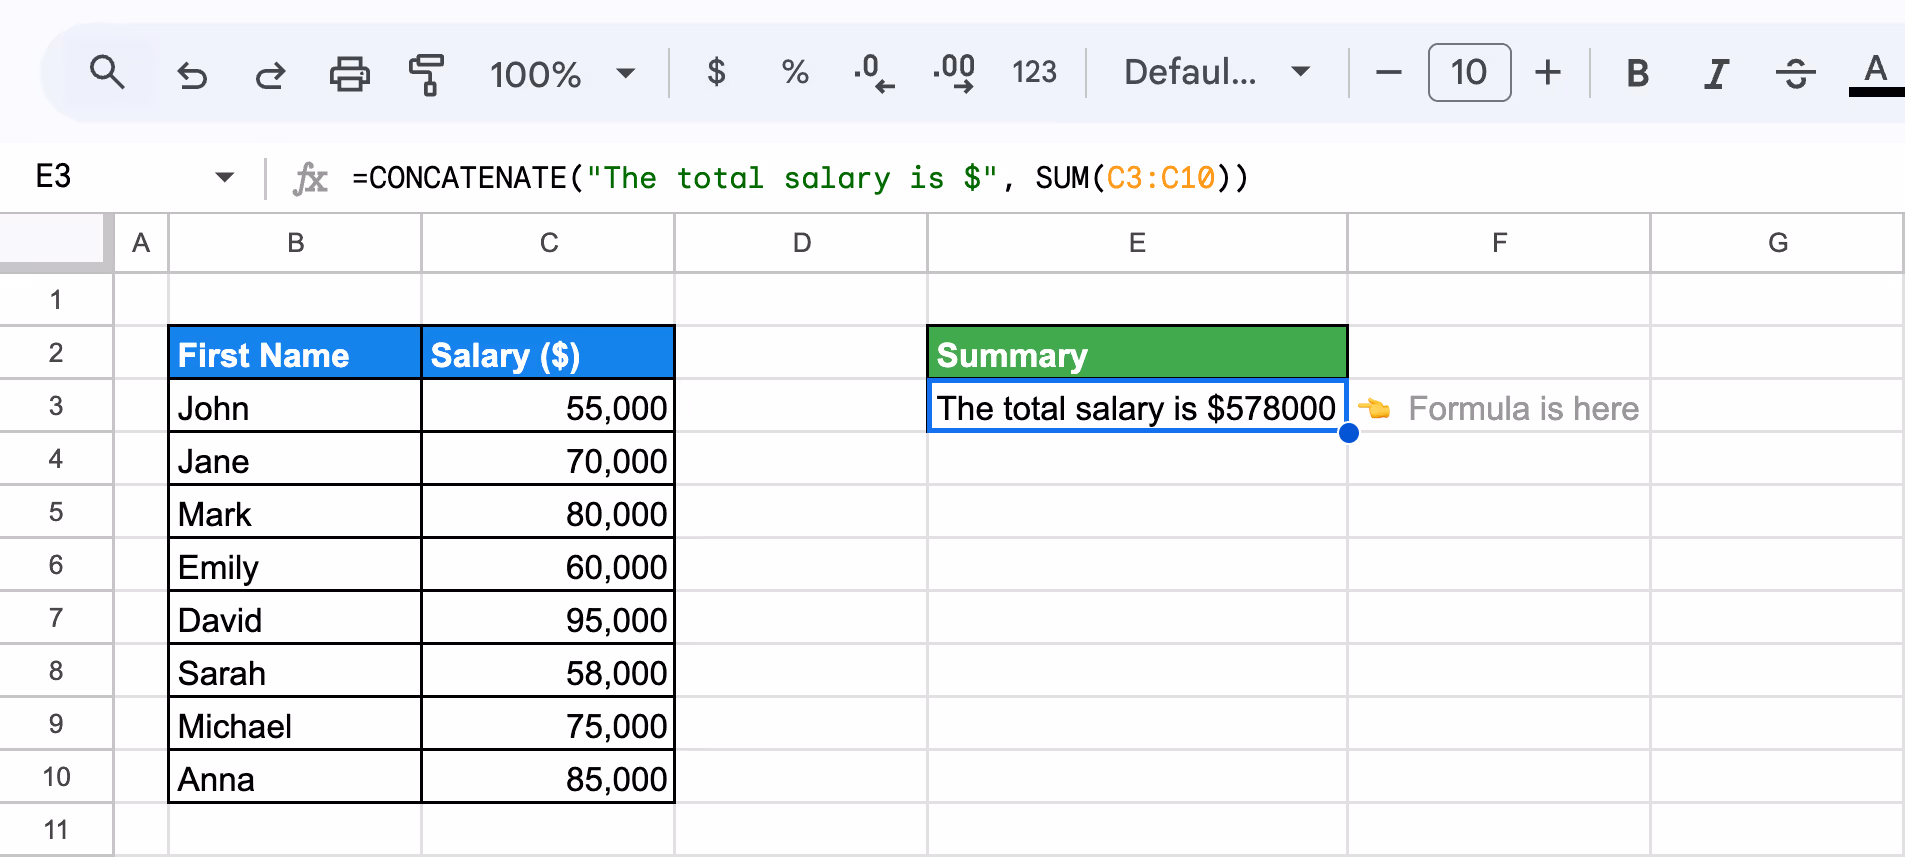The height and width of the screenshot is (857, 1905).
Task: Click cell containing Michael
Action: [x=295, y=724]
